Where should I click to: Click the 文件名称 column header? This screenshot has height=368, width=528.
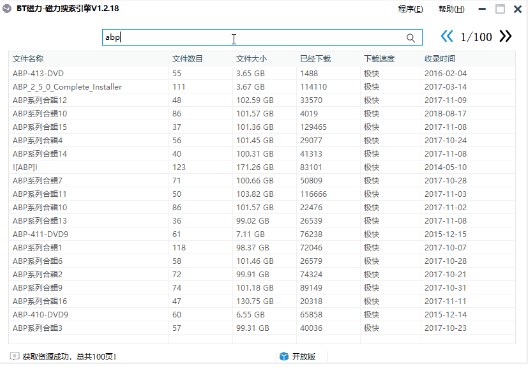28,59
